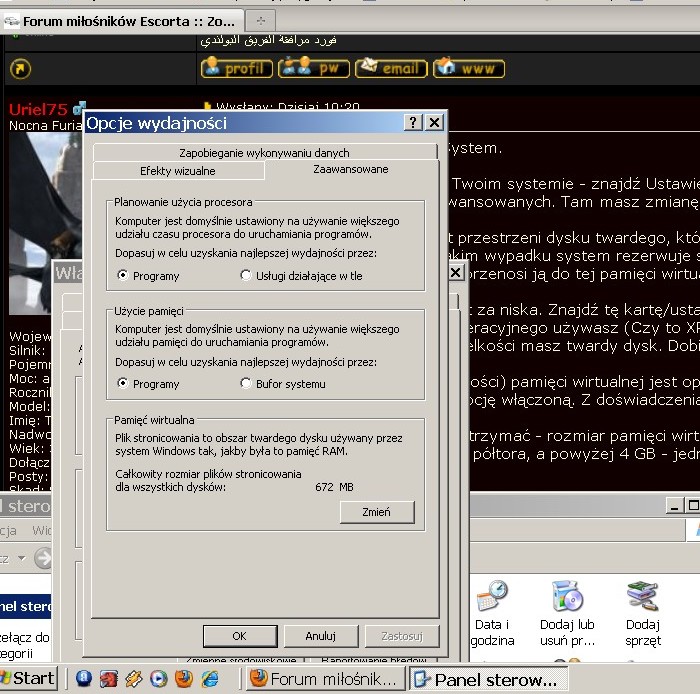Click the help question mark button in dialog title
700x694 pixels.
[x=414, y=122]
